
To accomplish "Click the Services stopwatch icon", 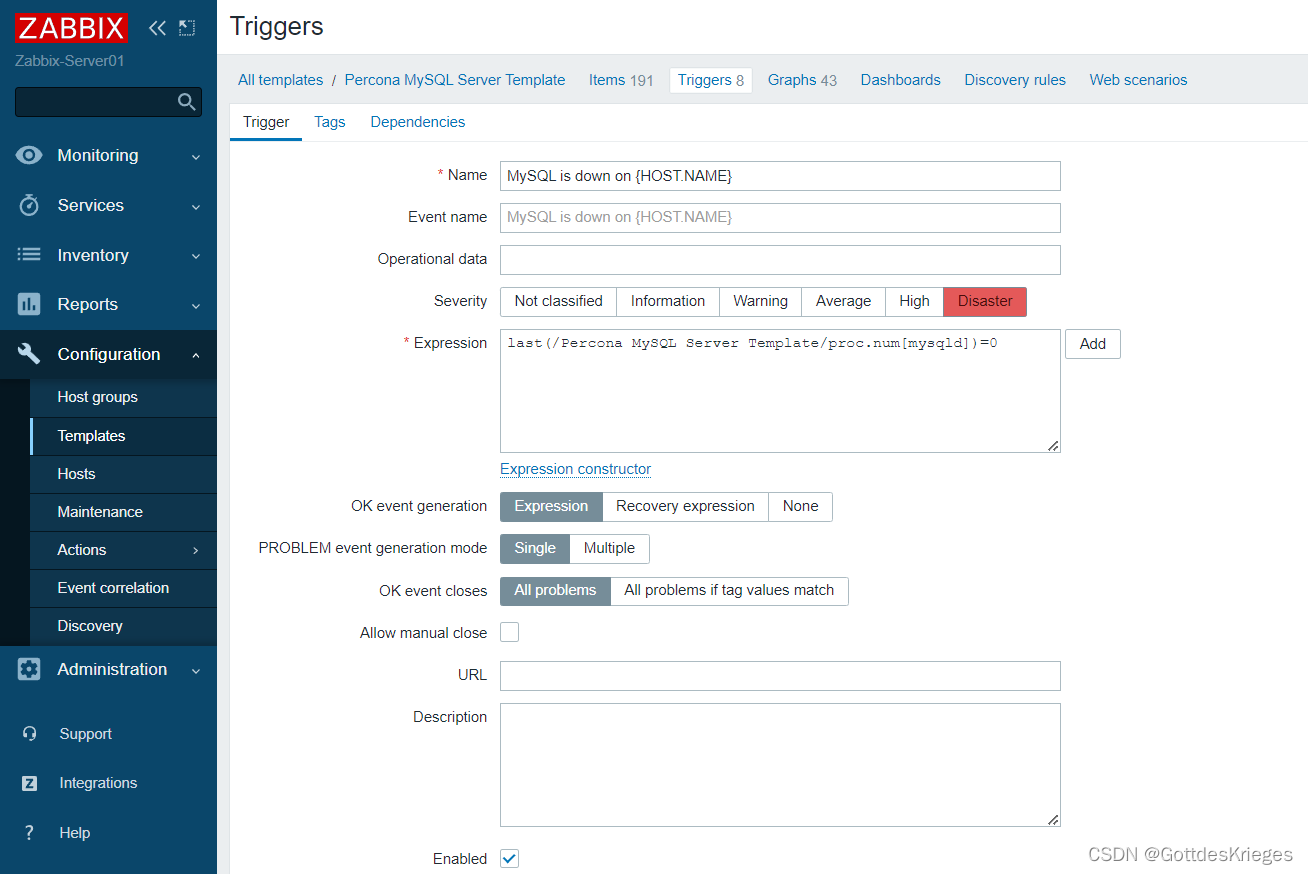I will tap(29, 205).
